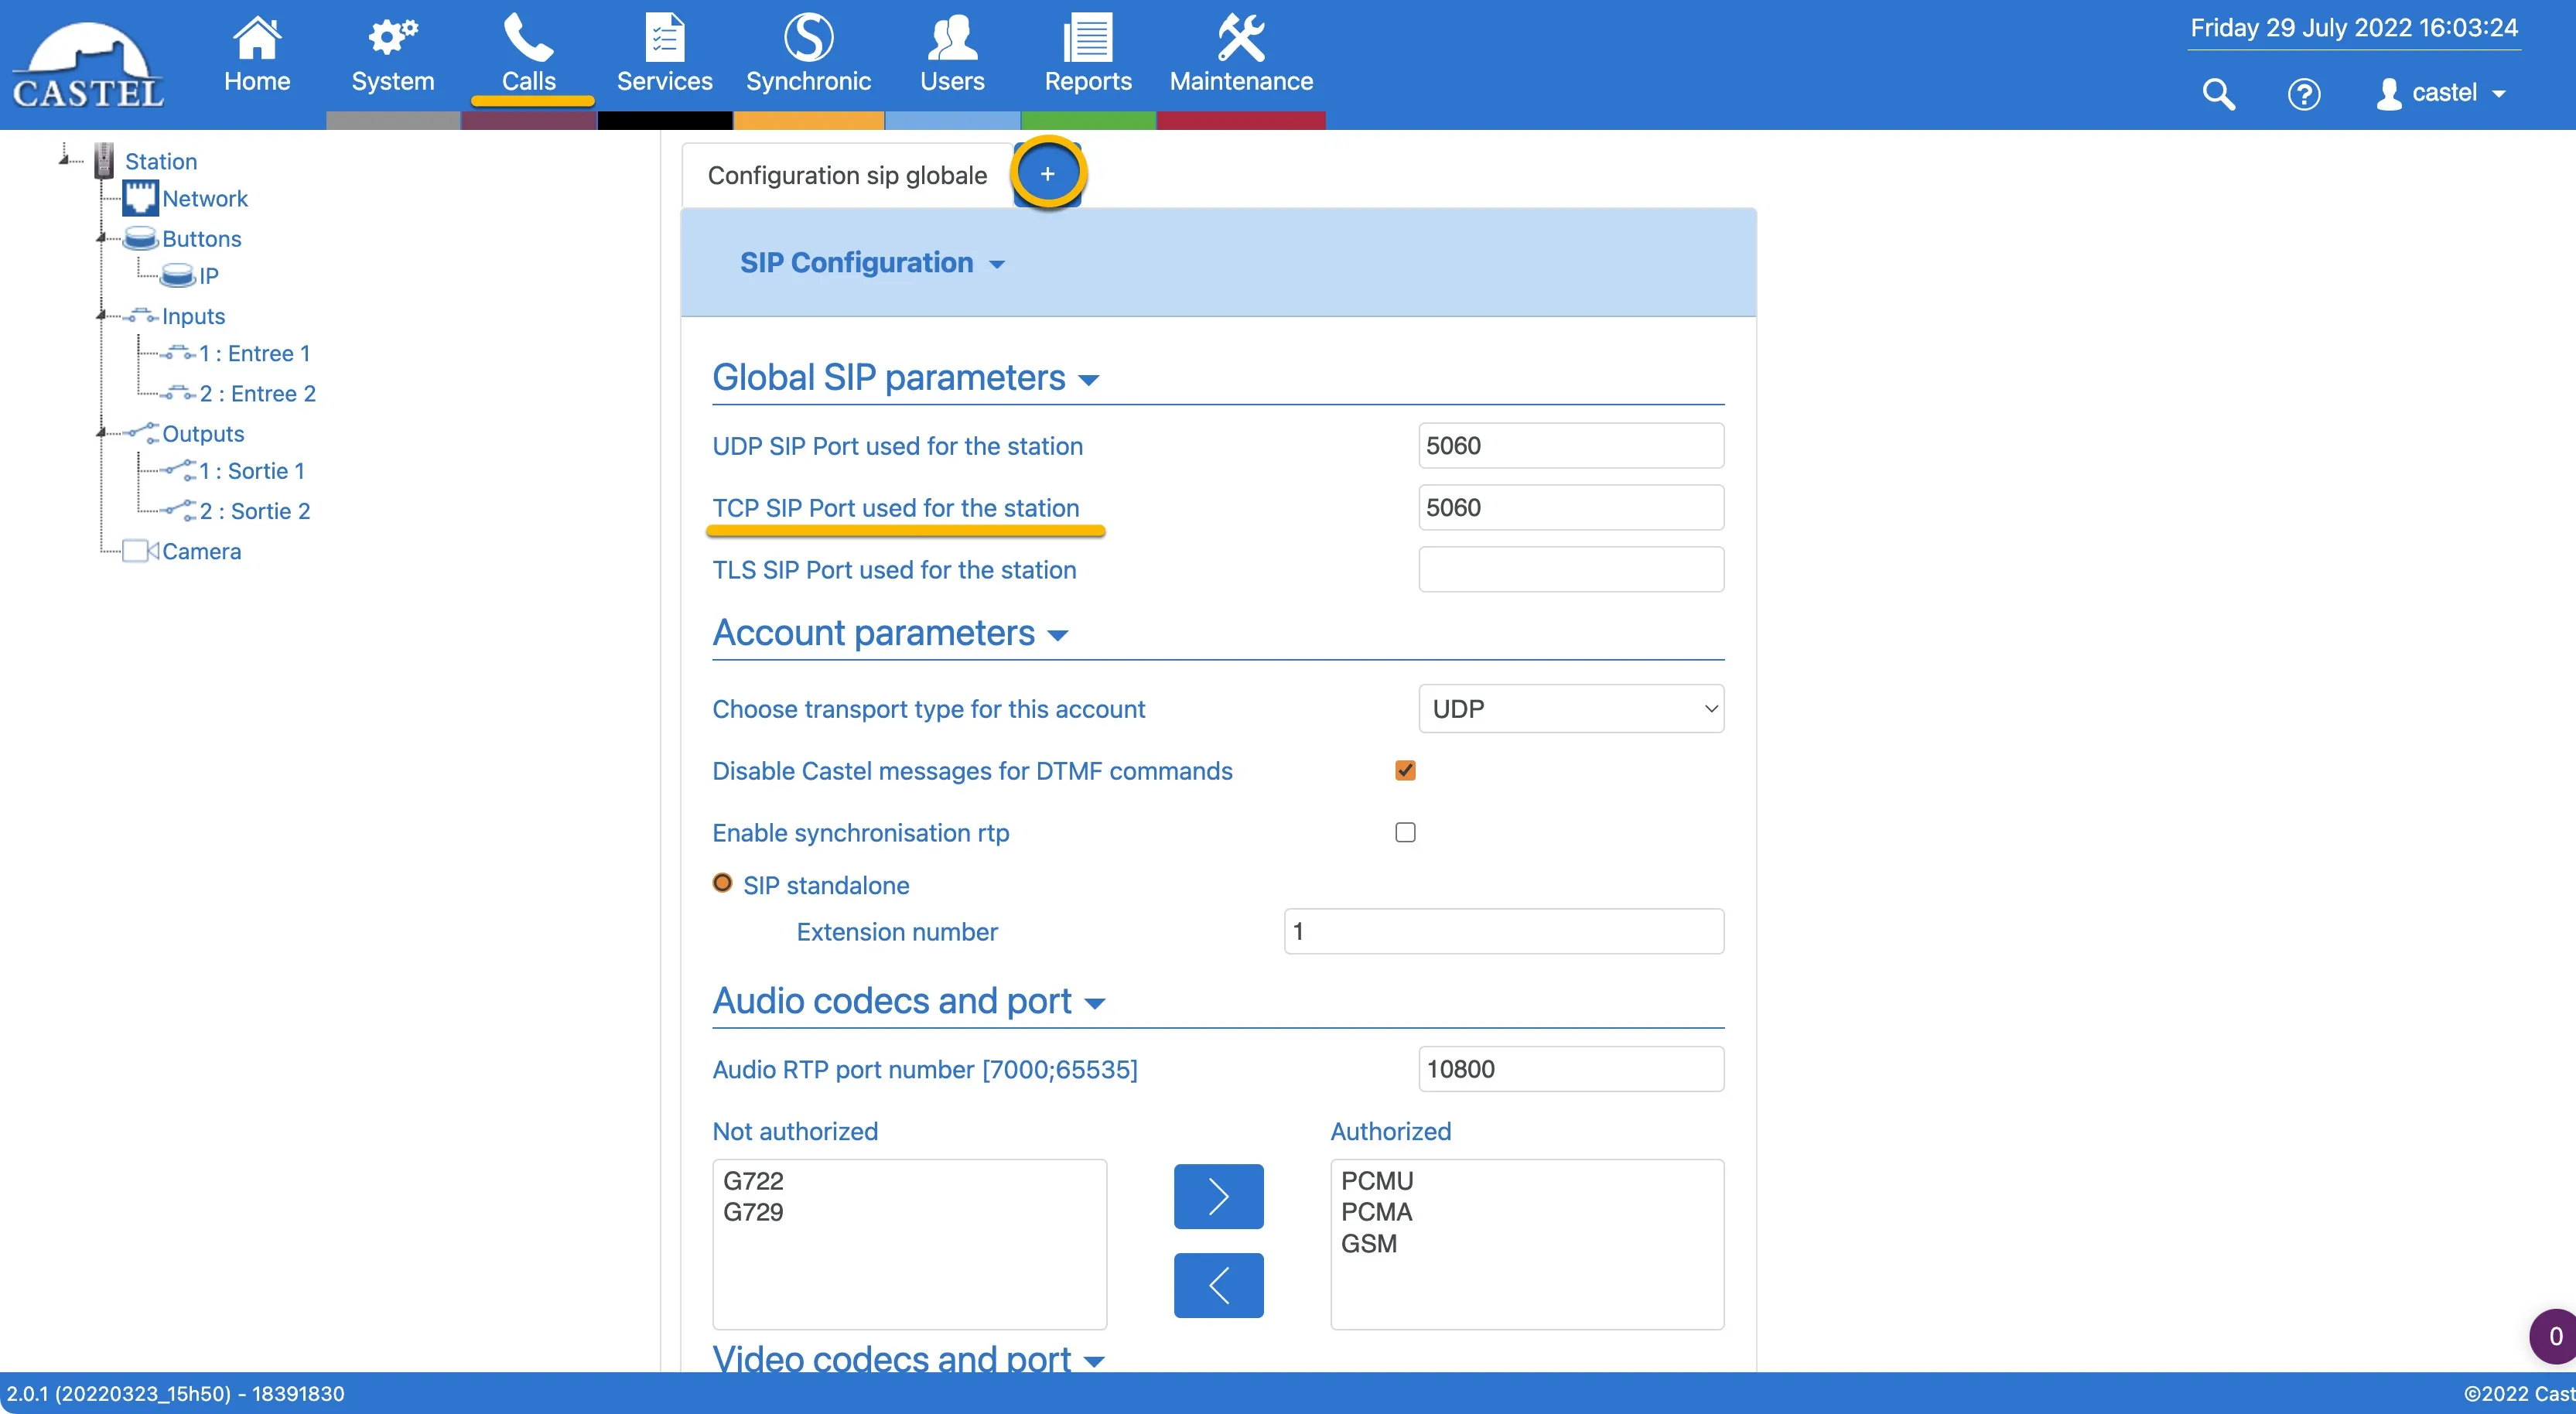Select G729 in Not authorized list

pos(753,1212)
